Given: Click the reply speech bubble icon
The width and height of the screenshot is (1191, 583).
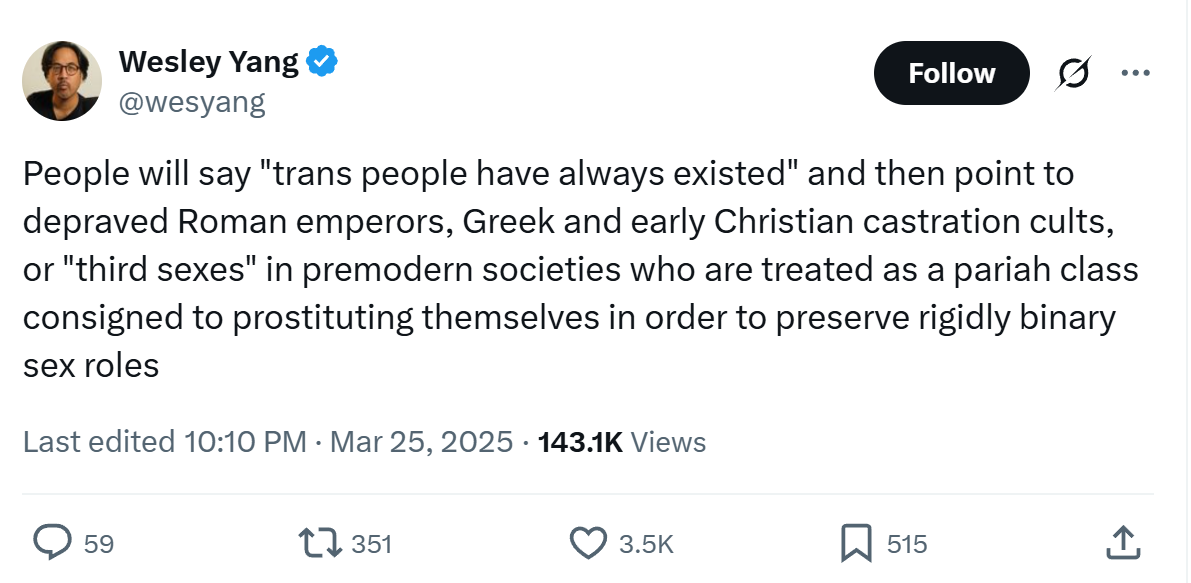Looking at the screenshot, I should point(52,543).
